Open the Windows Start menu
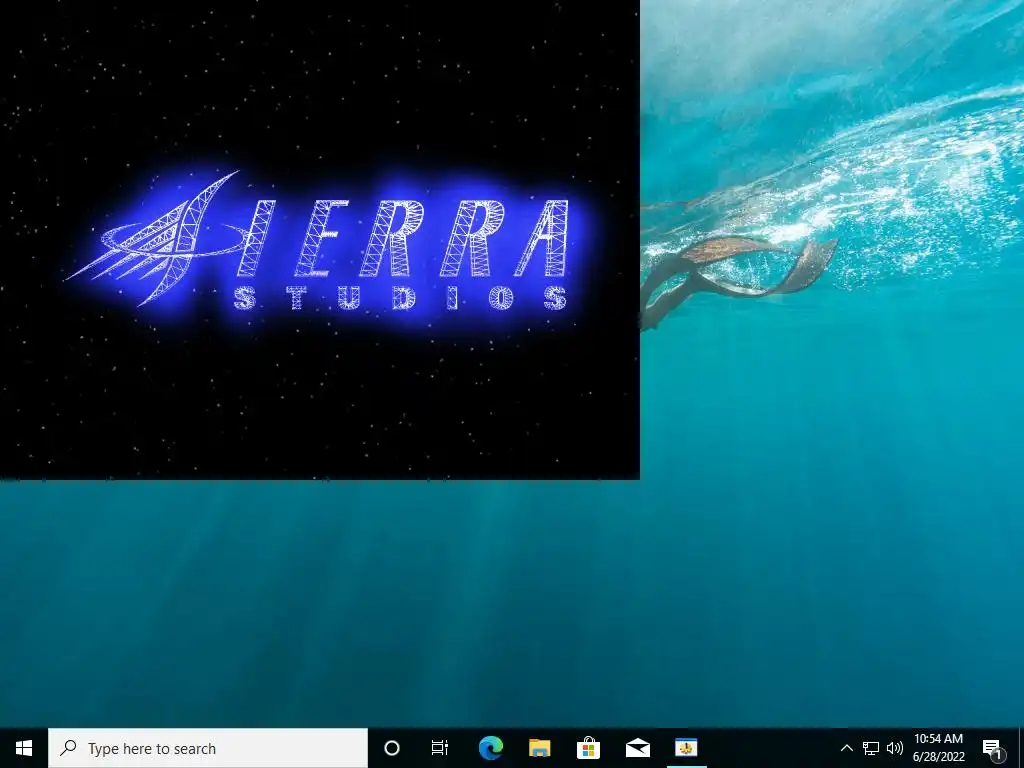1024x768 pixels. point(24,748)
